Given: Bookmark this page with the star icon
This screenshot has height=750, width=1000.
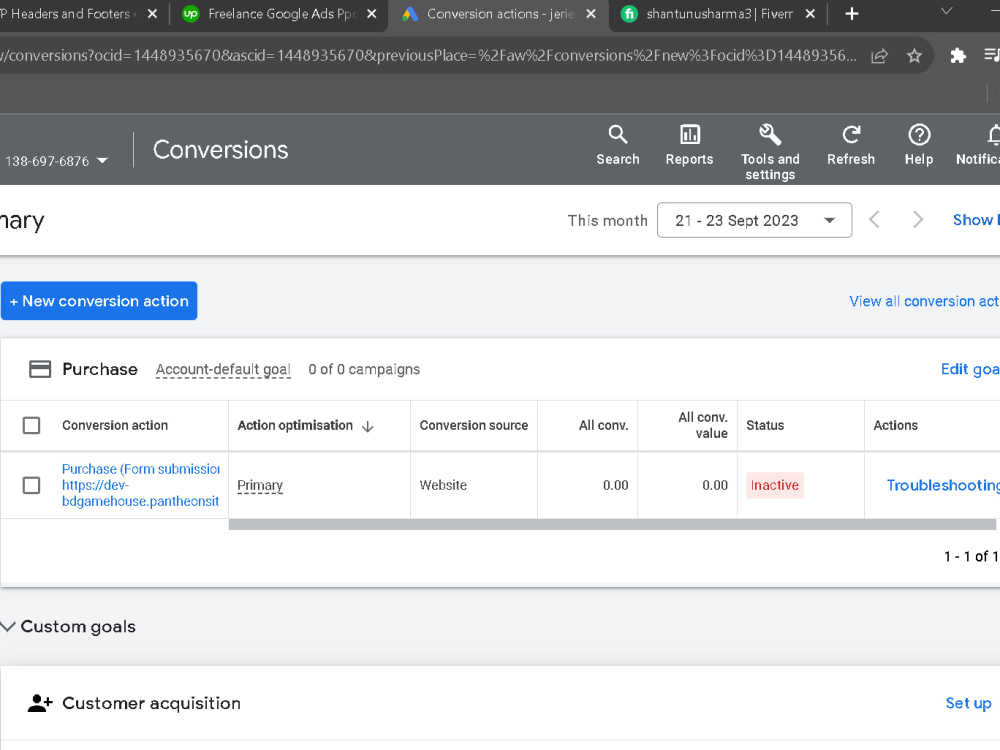Looking at the screenshot, I should pyautogui.click(x=914, y=56).
